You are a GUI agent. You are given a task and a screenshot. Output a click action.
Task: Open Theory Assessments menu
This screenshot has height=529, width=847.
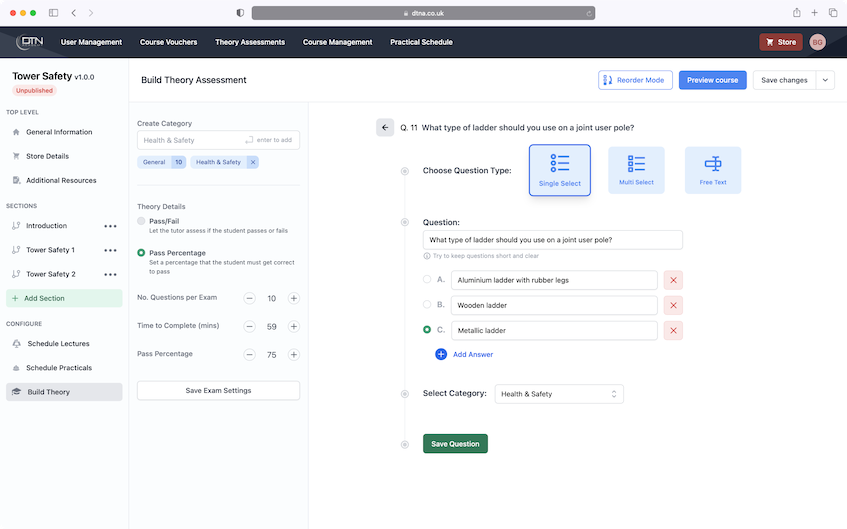coord(250,42)
